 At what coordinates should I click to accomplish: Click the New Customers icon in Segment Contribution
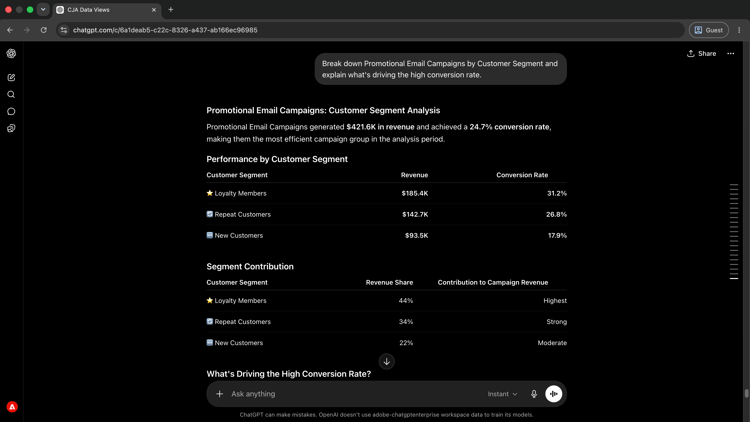click(210, 343)
